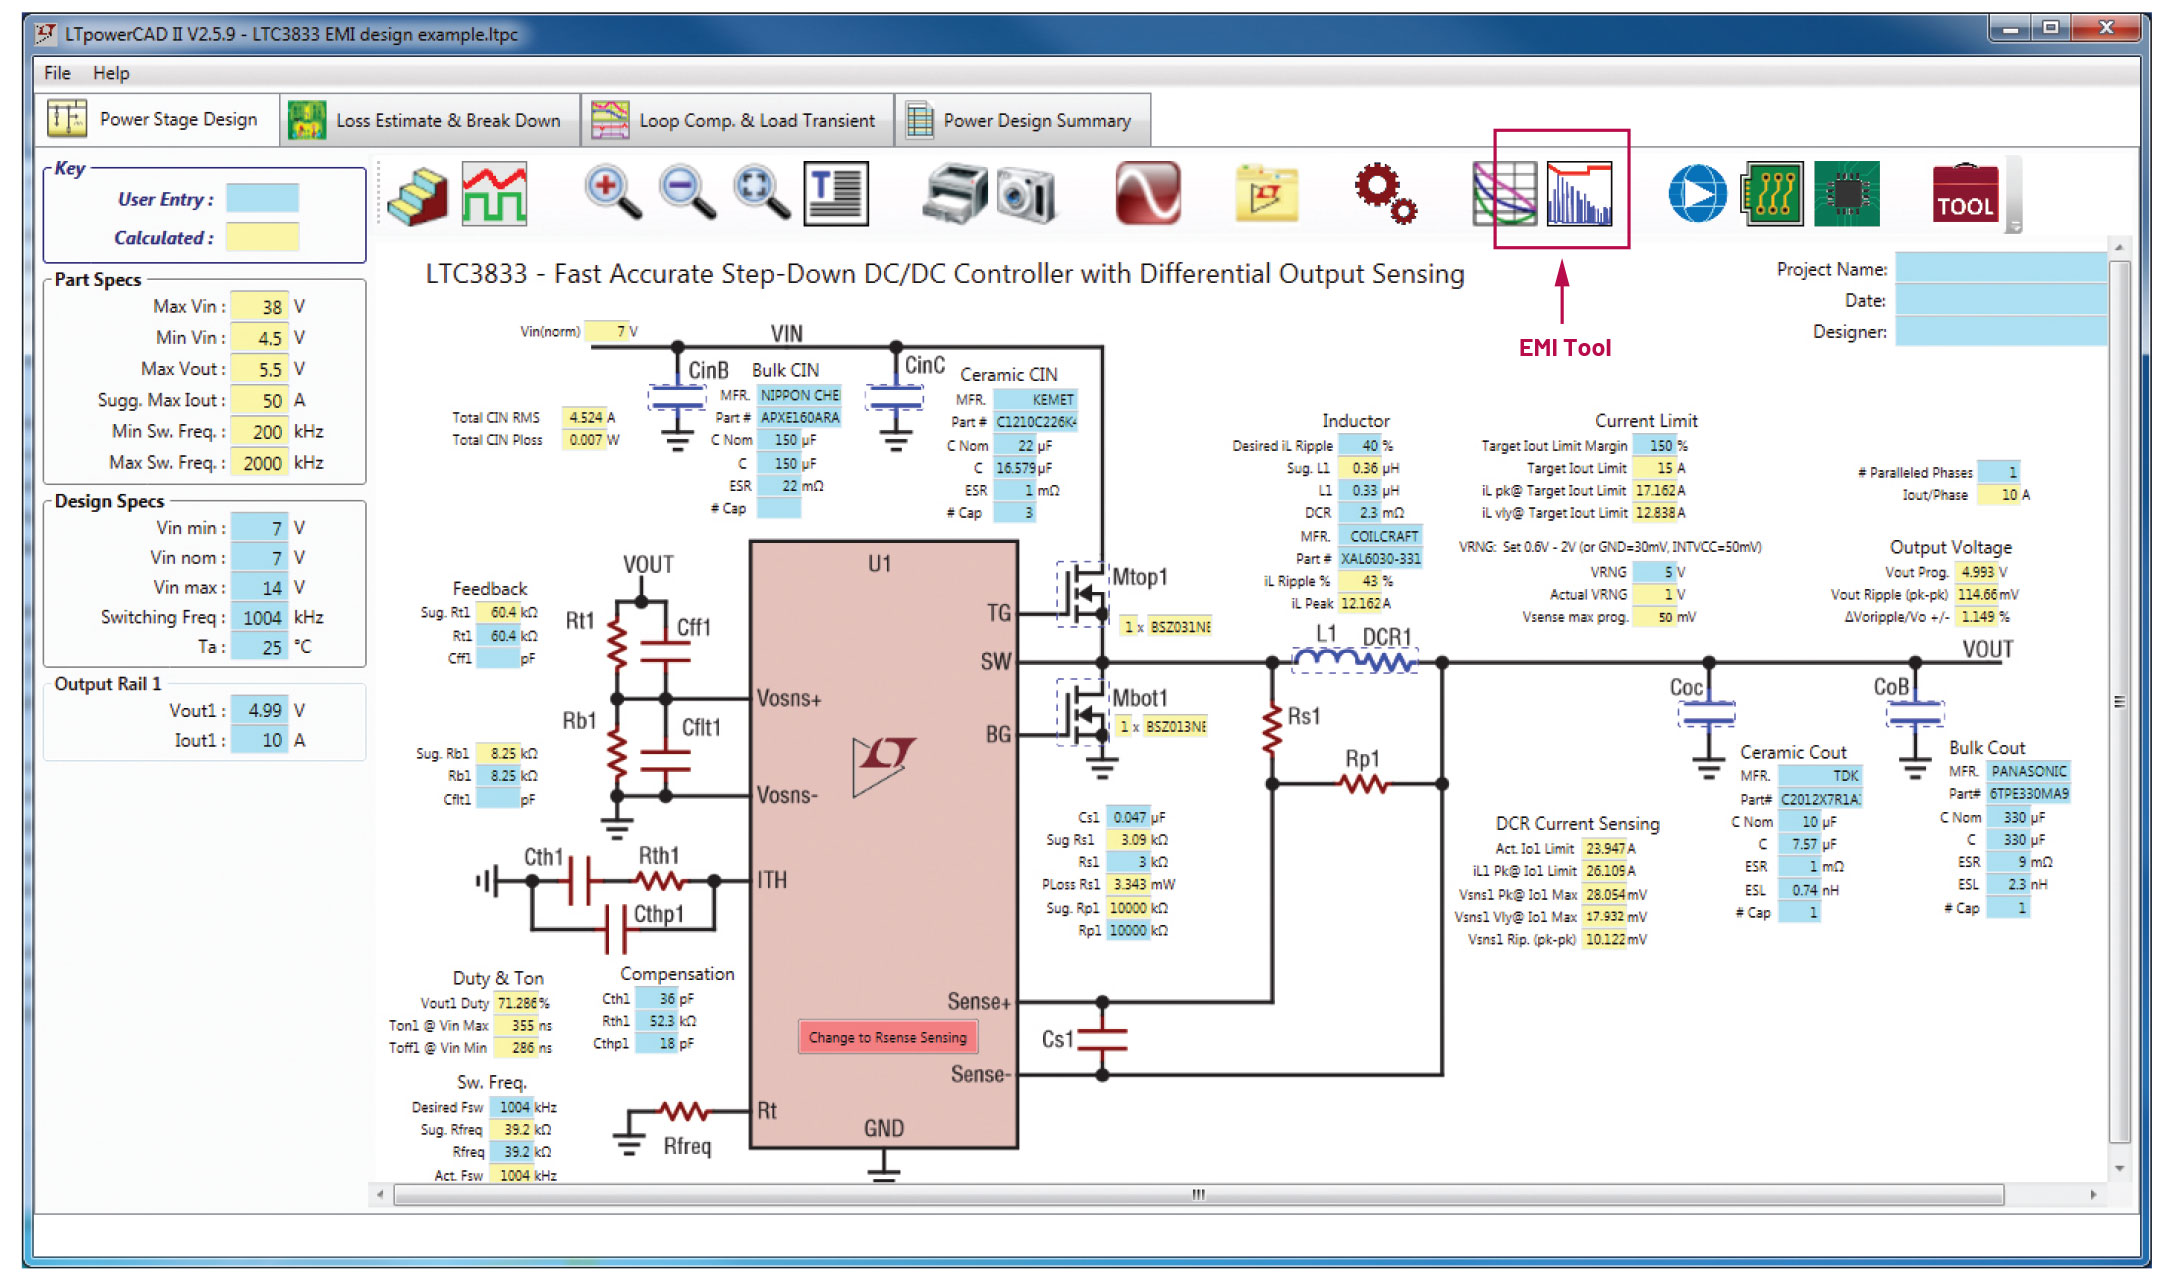Switch to Loss Estimate & Break Down tab
This screenshot has width=2174, height=1283.
430,120
